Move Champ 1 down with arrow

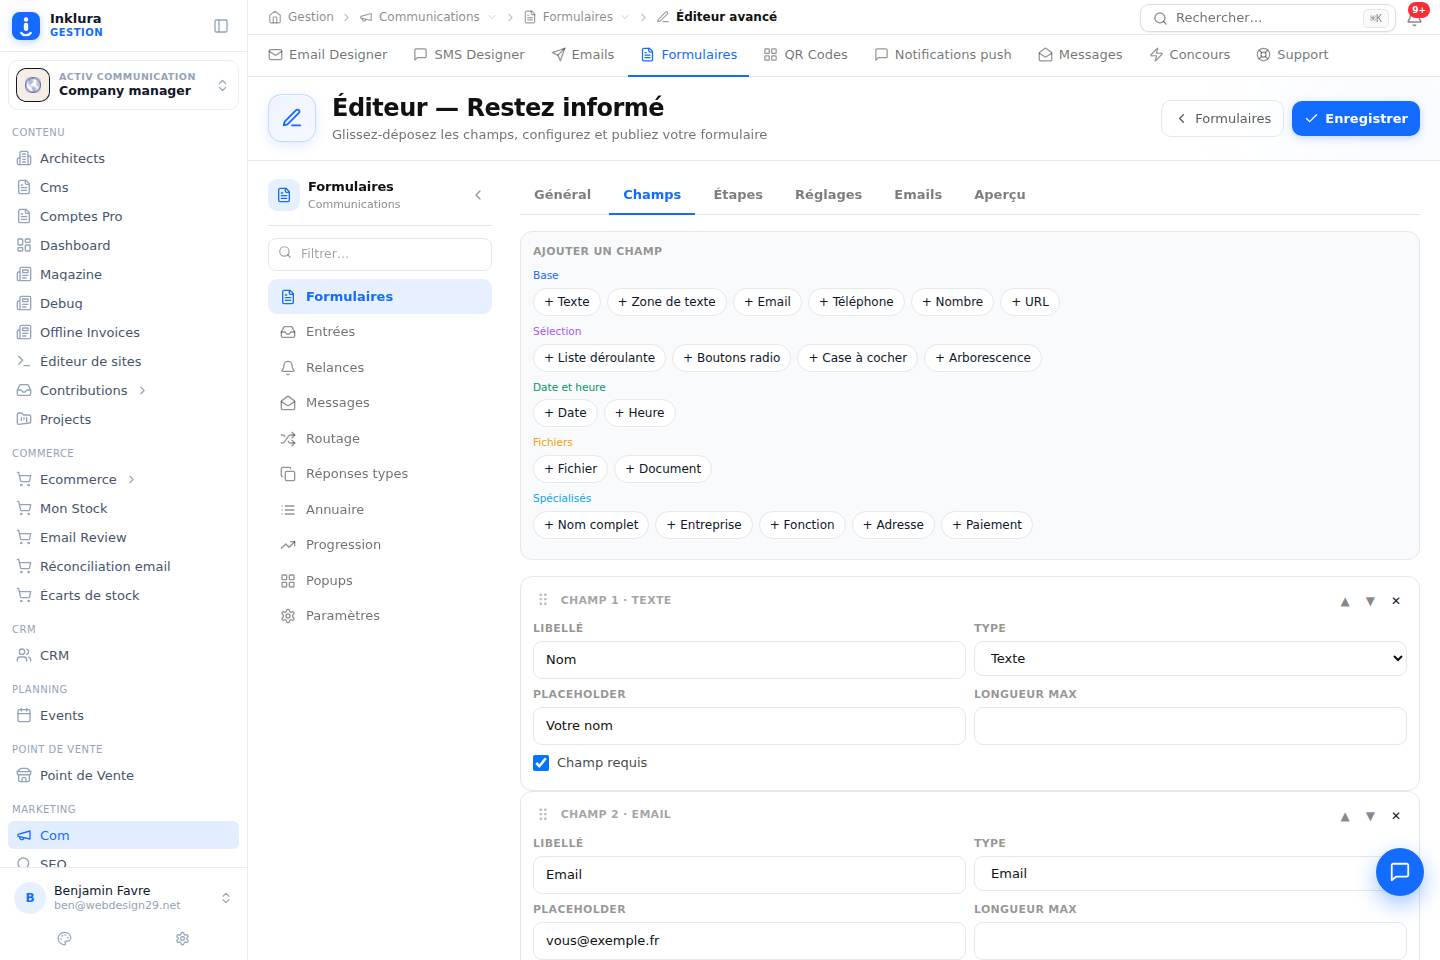coord(1370,601)
